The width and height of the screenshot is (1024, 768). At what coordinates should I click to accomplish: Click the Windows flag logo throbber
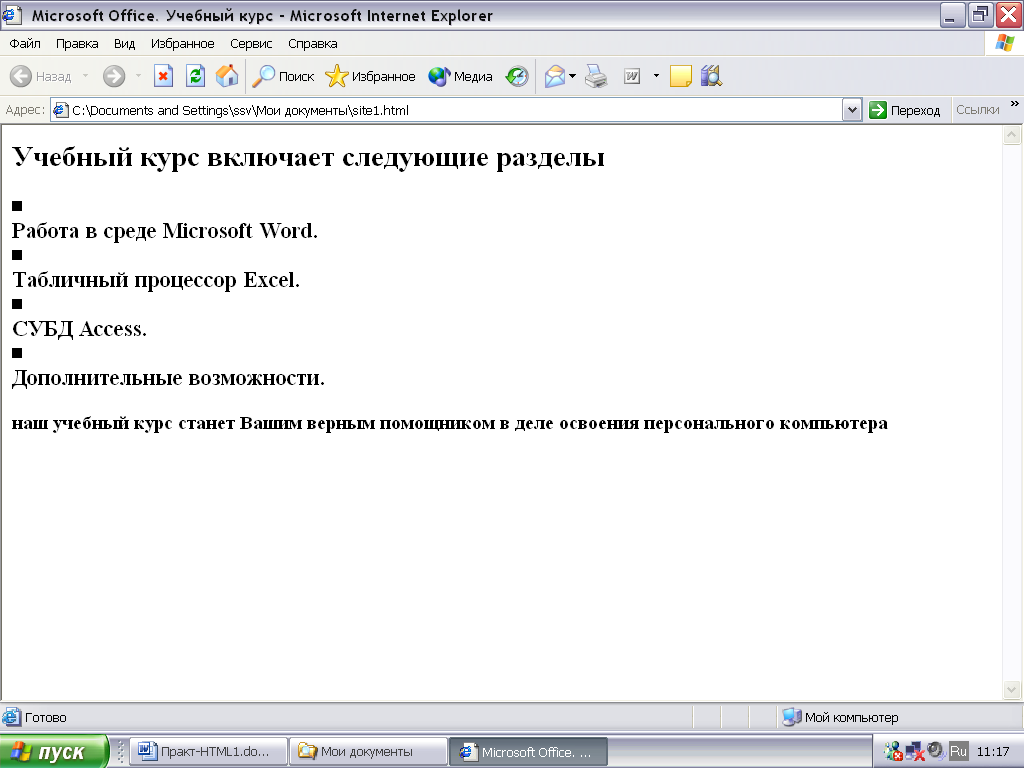[x=1005, y=44]
